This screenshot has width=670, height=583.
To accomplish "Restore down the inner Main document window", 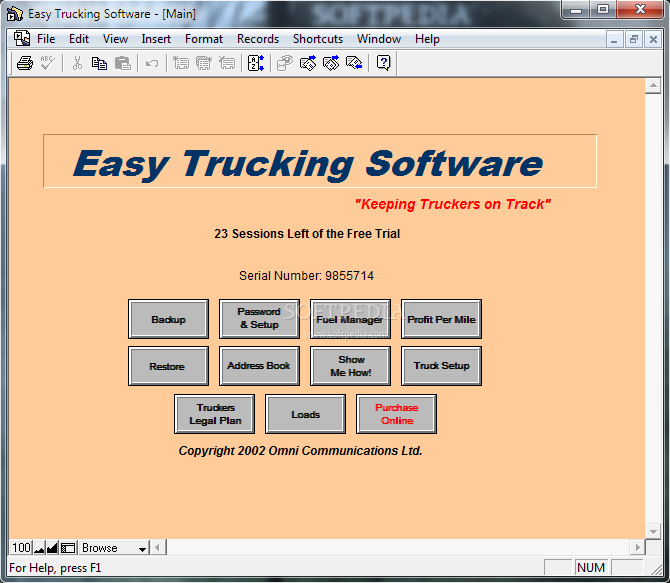I will point(633,39).
